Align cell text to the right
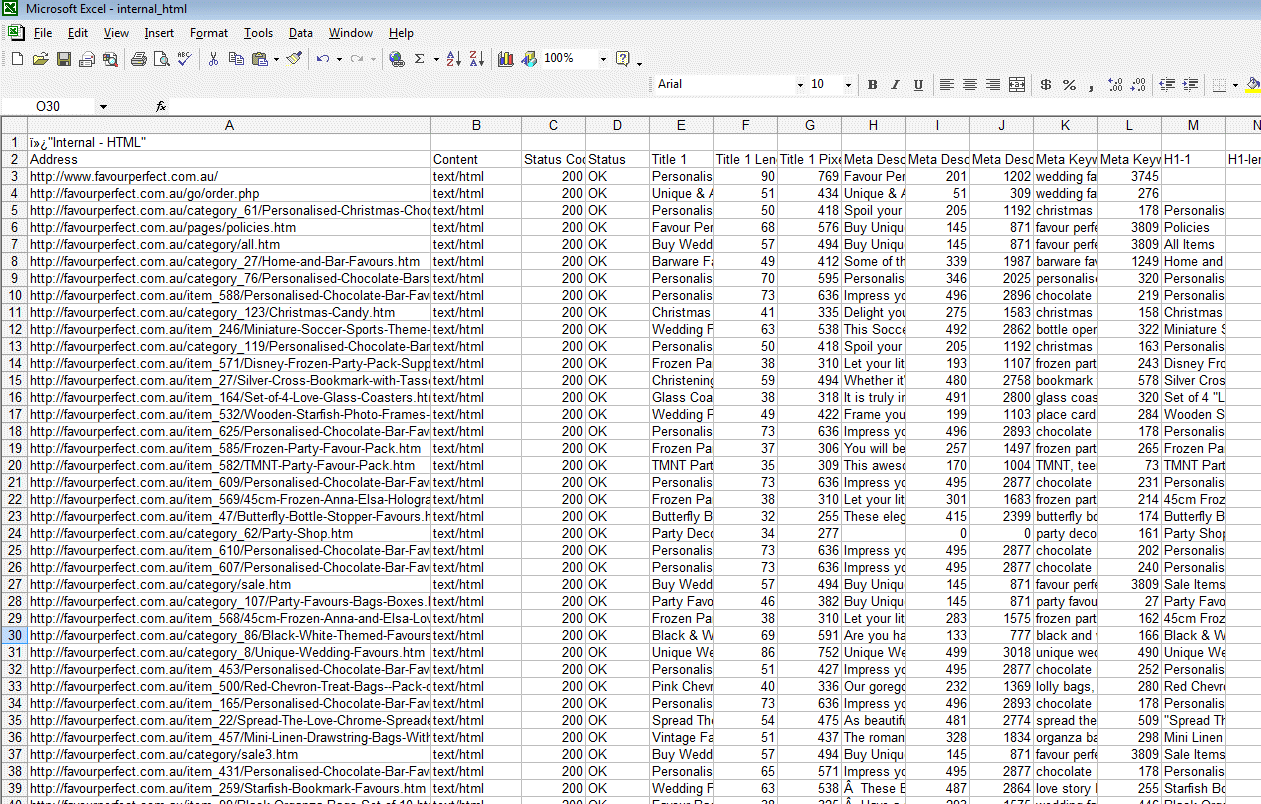 tap(993, 85)
